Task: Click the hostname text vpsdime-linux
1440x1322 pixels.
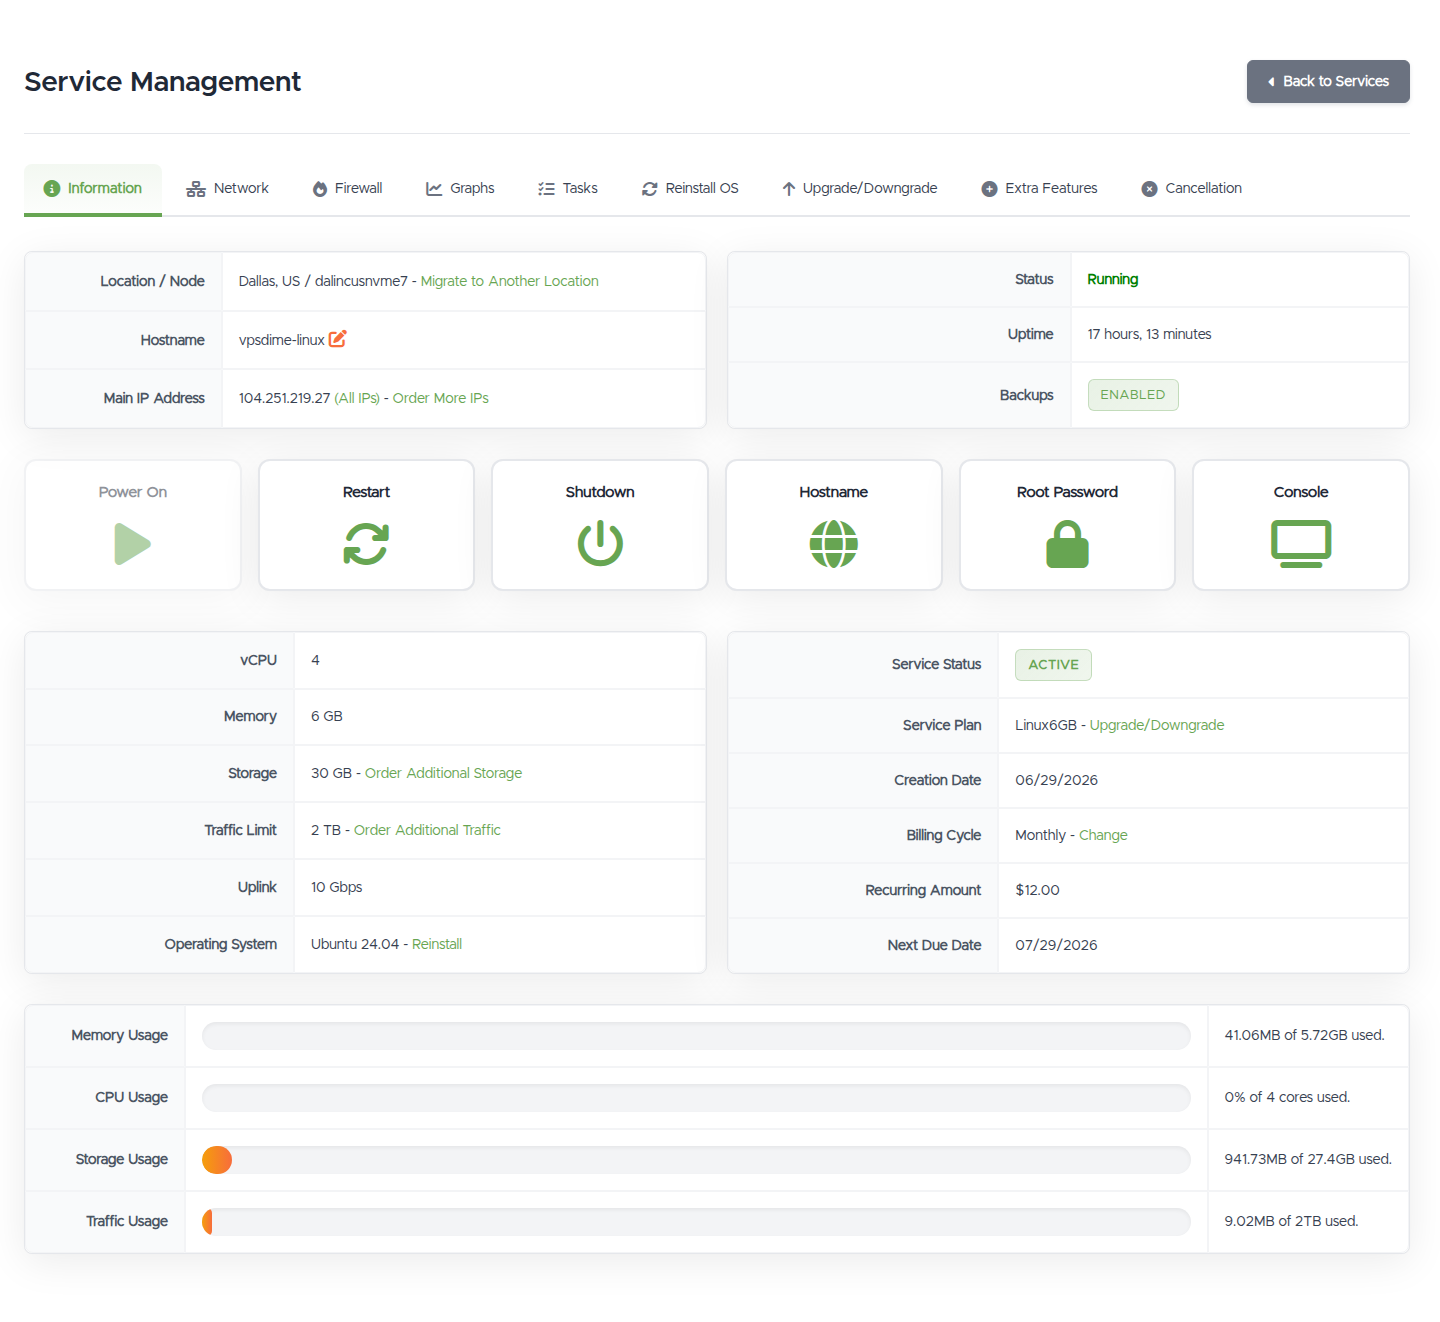Action: click(281, 340)
